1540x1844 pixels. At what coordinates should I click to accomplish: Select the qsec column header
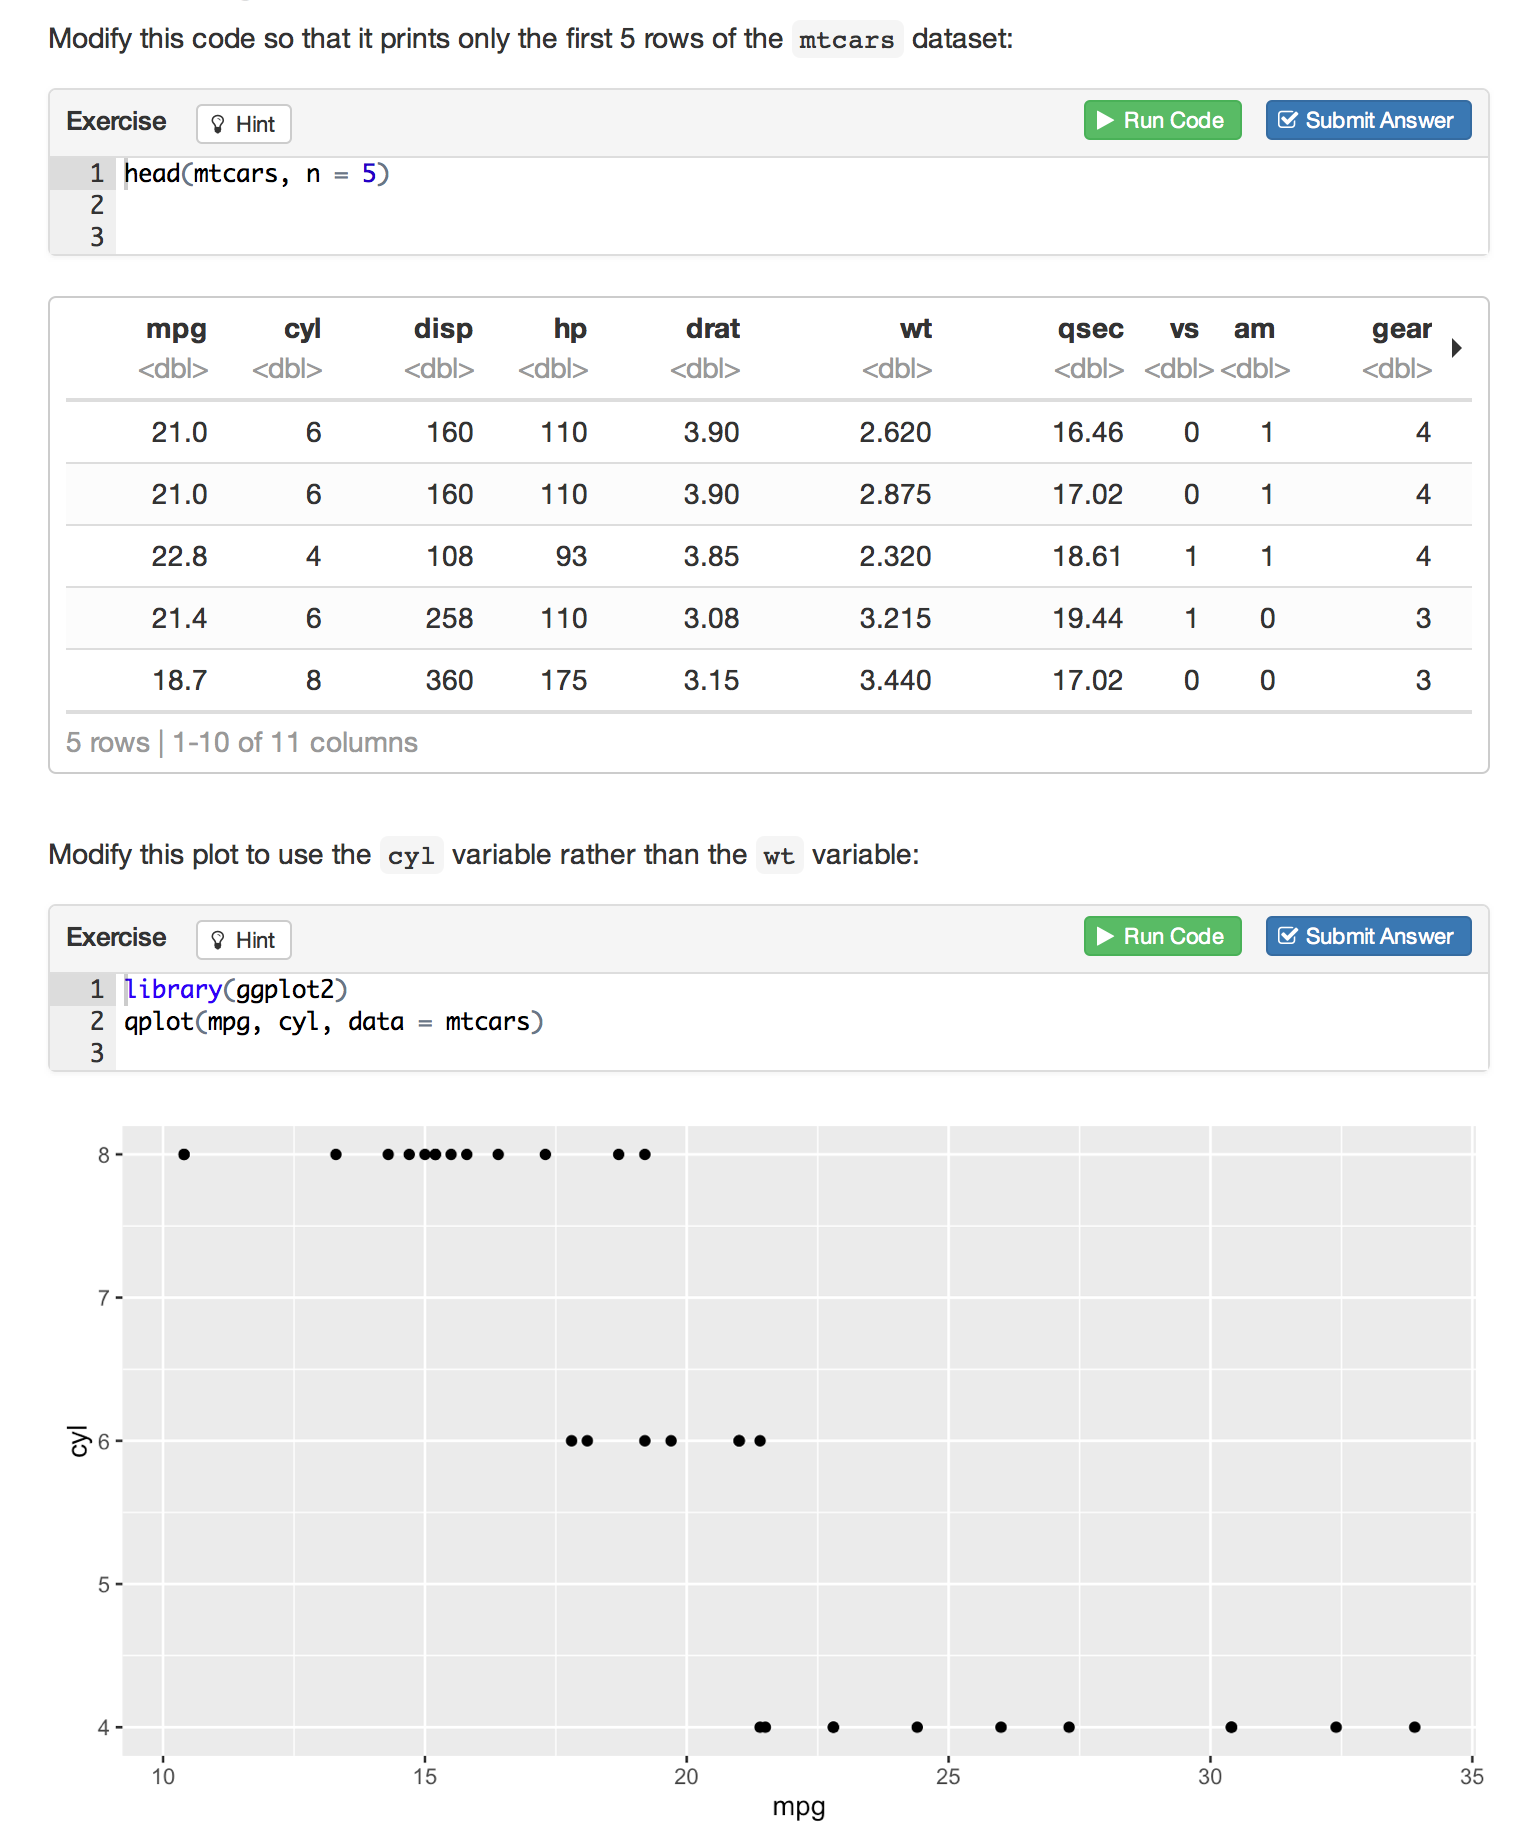1090,329
